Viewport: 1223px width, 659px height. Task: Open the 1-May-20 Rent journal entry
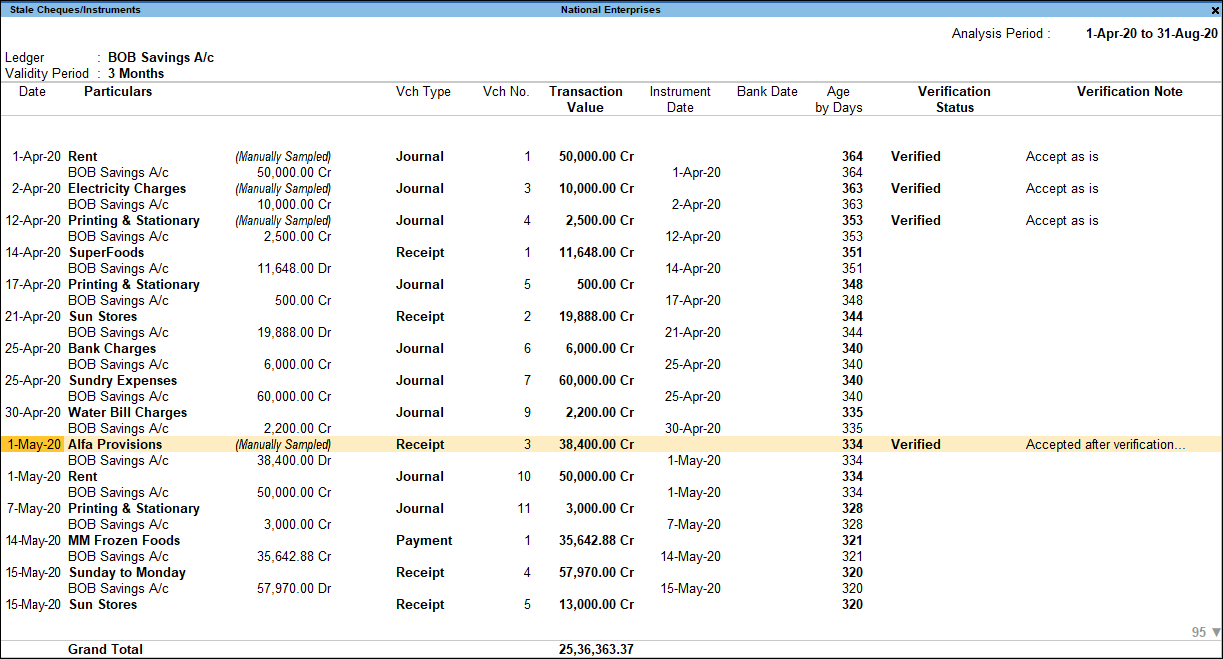611,477
